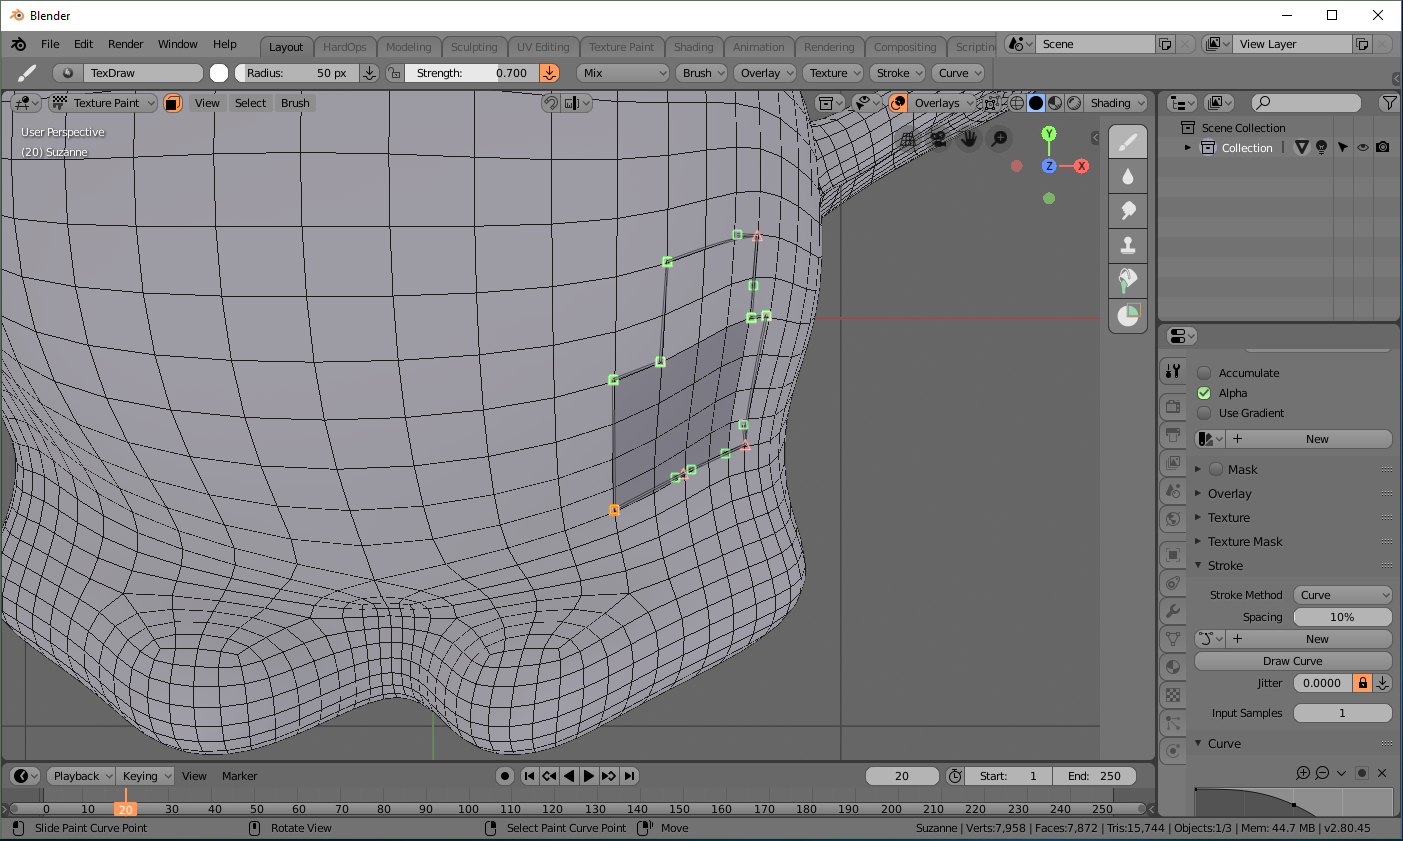Screen dimensions: 1403x841
Task: Open the Output properties tab
Action: tap(1173, 435)
